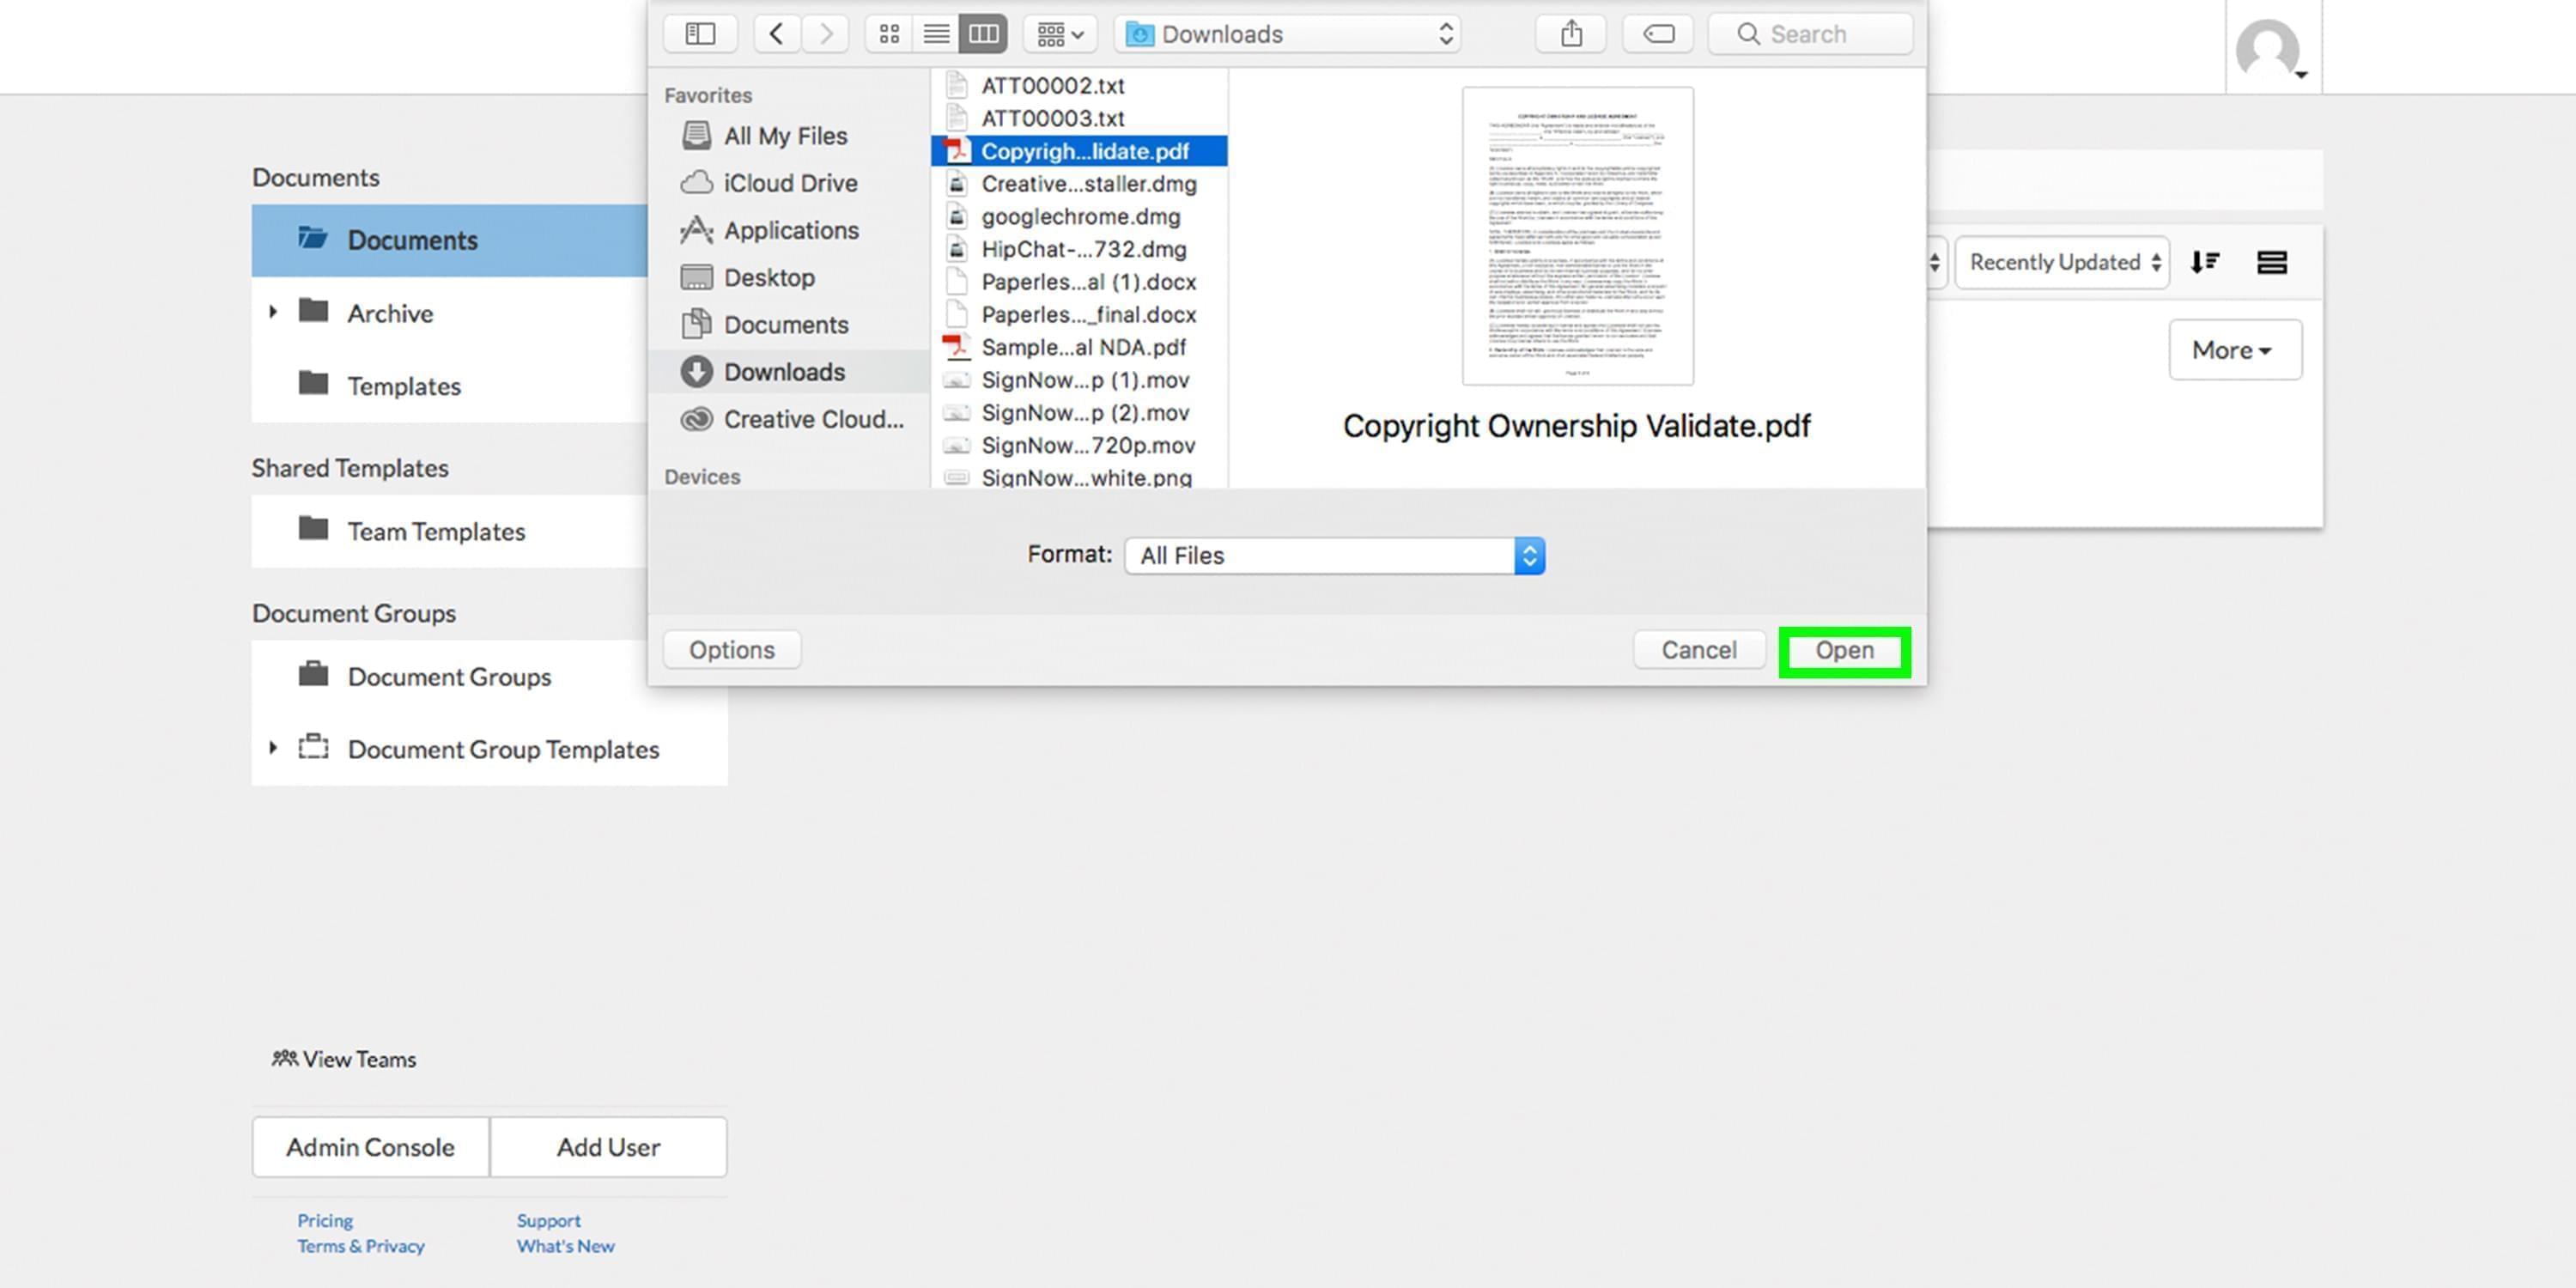Image resolution: width=2576 pixels, height=1288 pixels.
Task: Open the Recently Updated sorting dropdown
Action: click(x=2060, y=262)
